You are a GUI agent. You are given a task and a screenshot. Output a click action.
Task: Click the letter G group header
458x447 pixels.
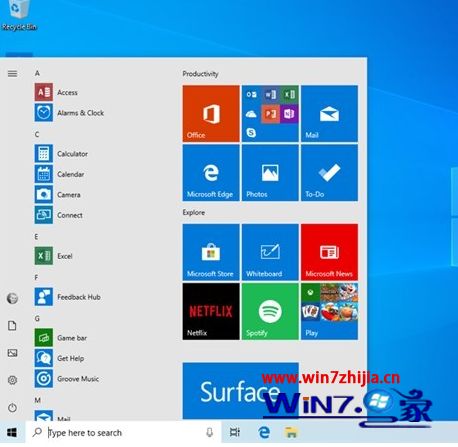point(37,318)
